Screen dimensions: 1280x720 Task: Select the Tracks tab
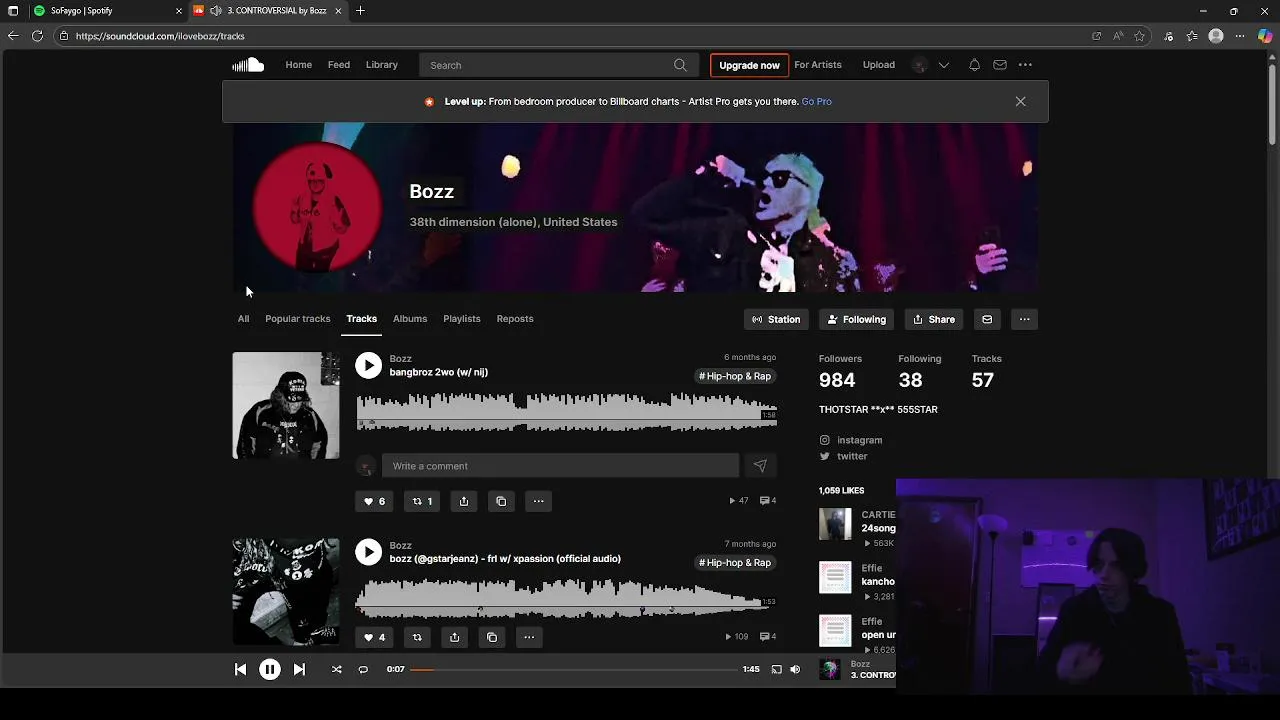(x=362, y=319)
